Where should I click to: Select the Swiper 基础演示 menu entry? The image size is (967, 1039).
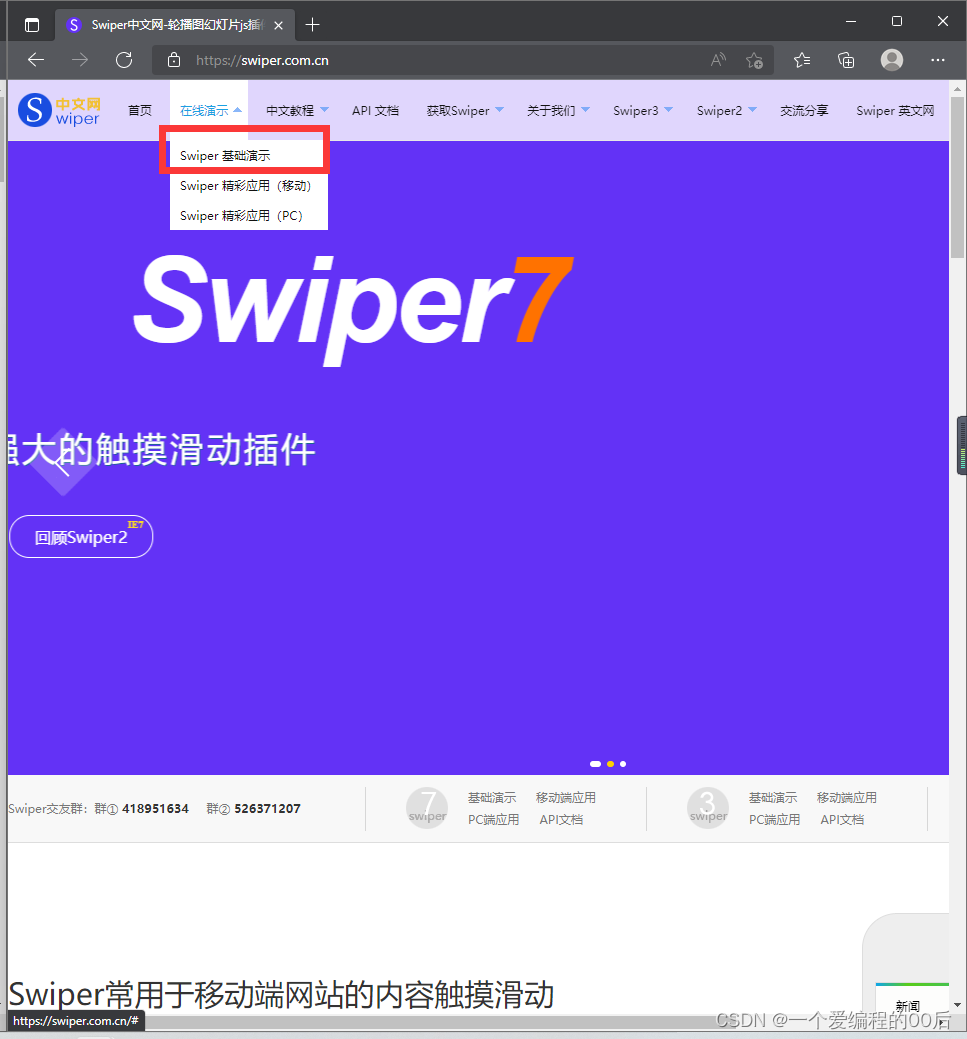coord(224,156)
